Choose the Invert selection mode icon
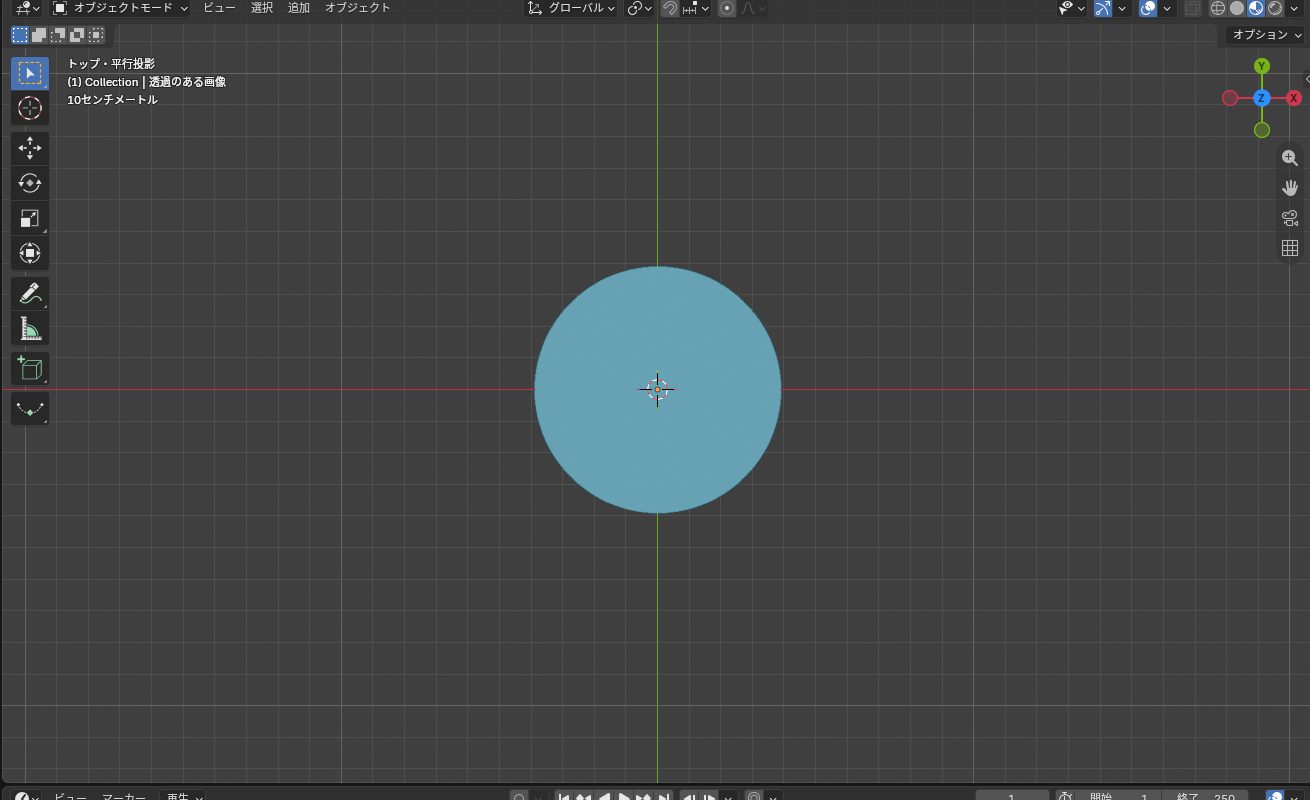 point(77,35)
